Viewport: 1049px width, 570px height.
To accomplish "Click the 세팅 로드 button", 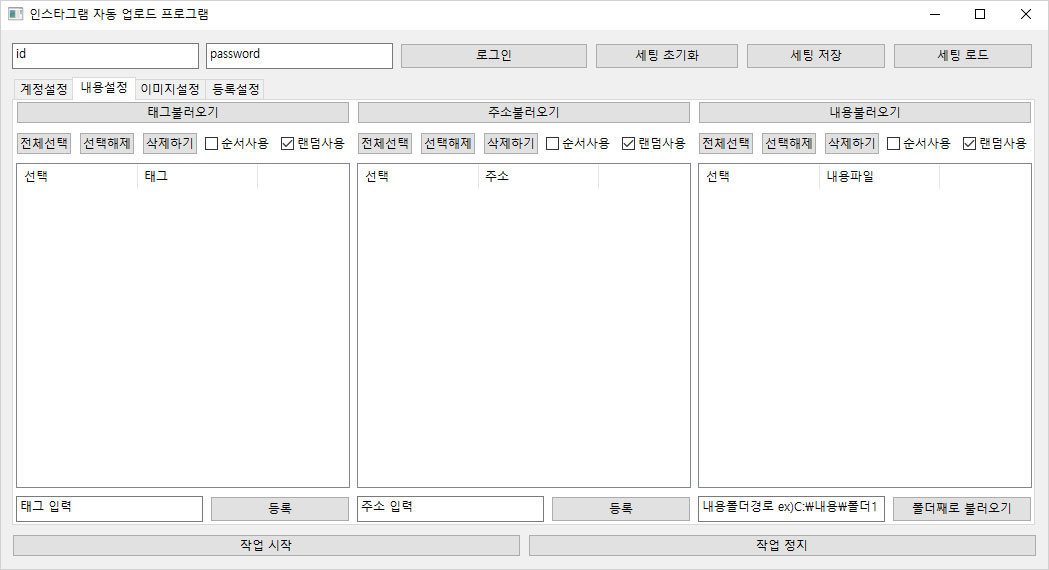I will pyautogui.click(x=963, y=56).
